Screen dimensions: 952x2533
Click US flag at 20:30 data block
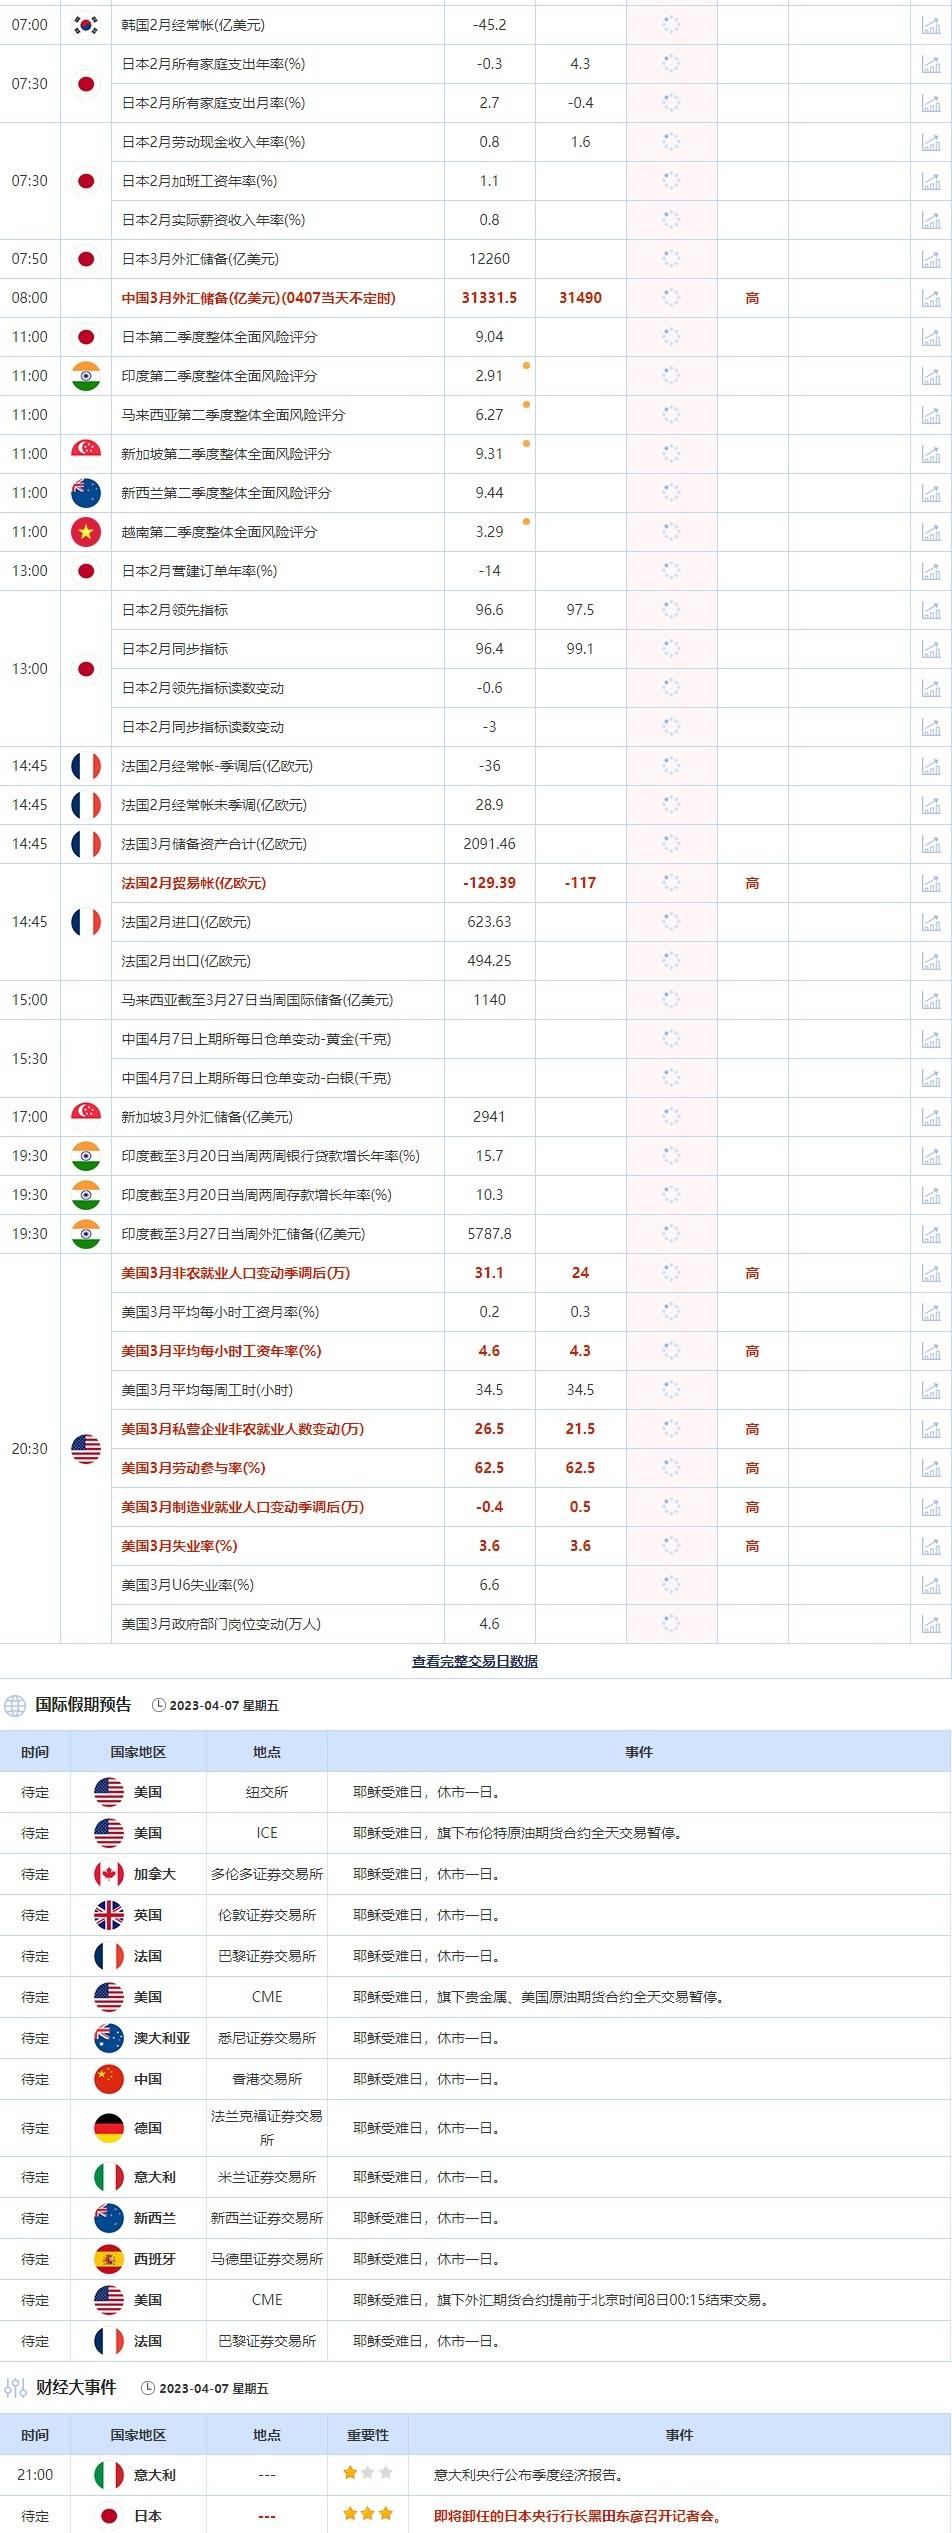pyautogui.click(x=86, y=1449)
